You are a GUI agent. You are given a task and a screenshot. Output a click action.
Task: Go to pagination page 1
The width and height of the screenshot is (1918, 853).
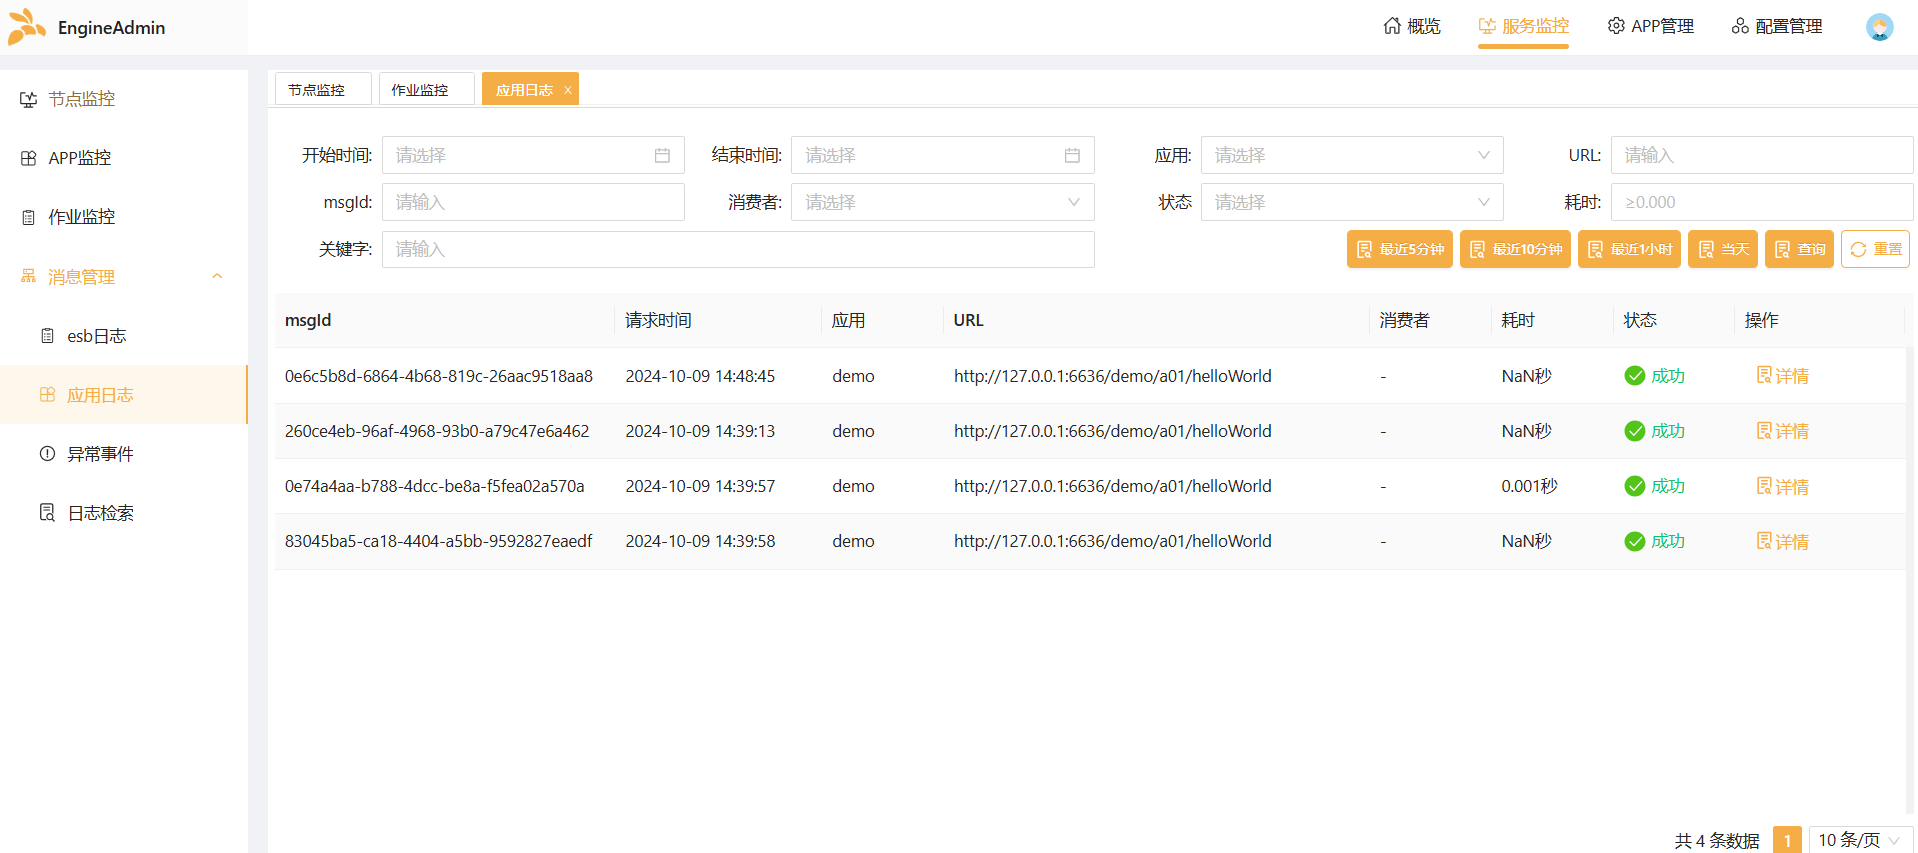pos(1787,840)
